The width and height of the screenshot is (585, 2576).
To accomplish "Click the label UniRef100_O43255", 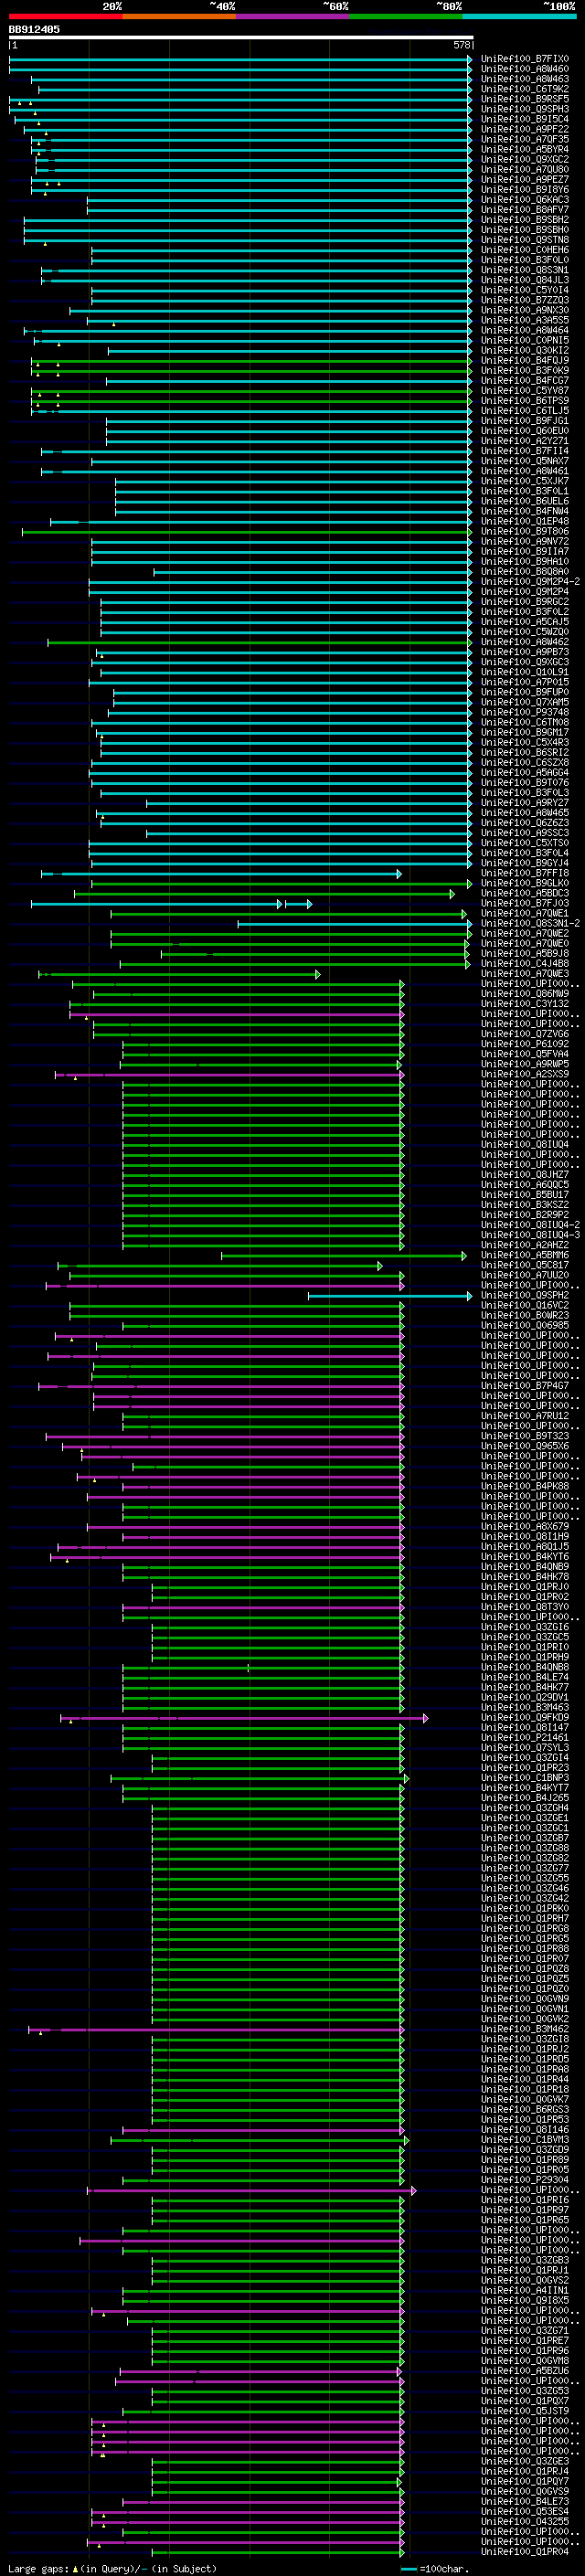I will click(x=525, y=2523).
